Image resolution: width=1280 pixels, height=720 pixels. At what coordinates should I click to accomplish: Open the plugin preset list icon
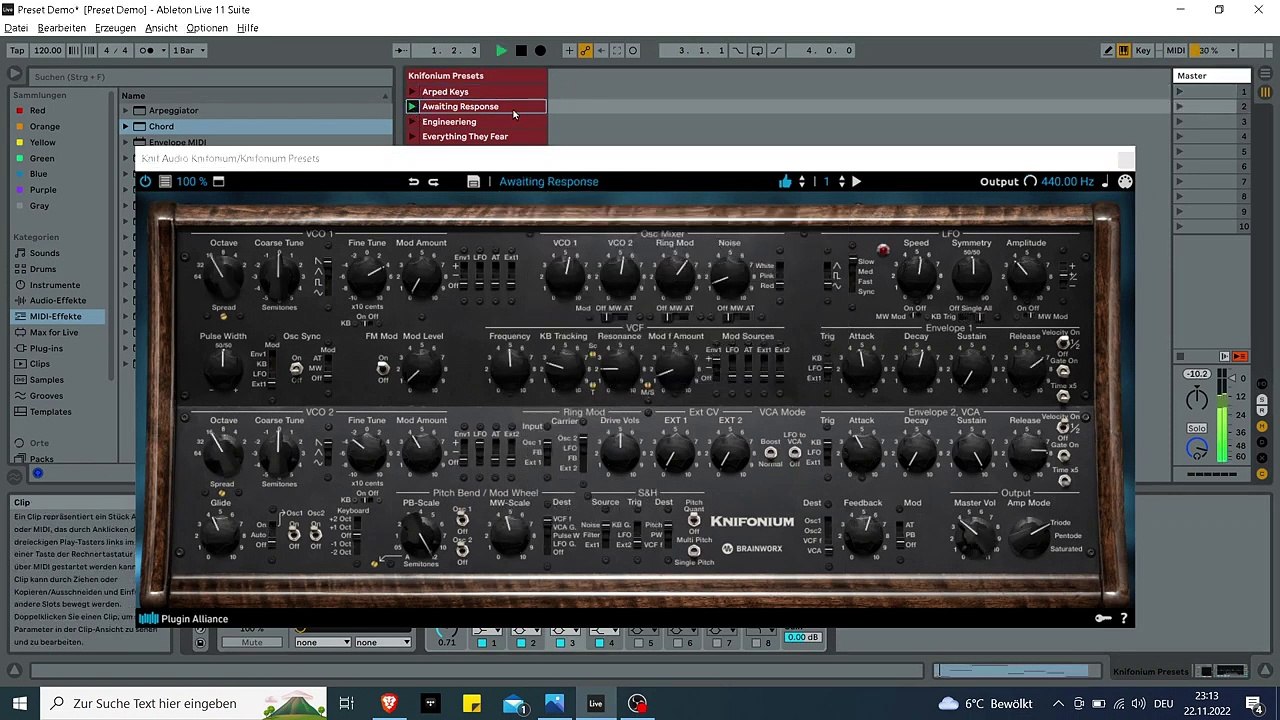166,182
